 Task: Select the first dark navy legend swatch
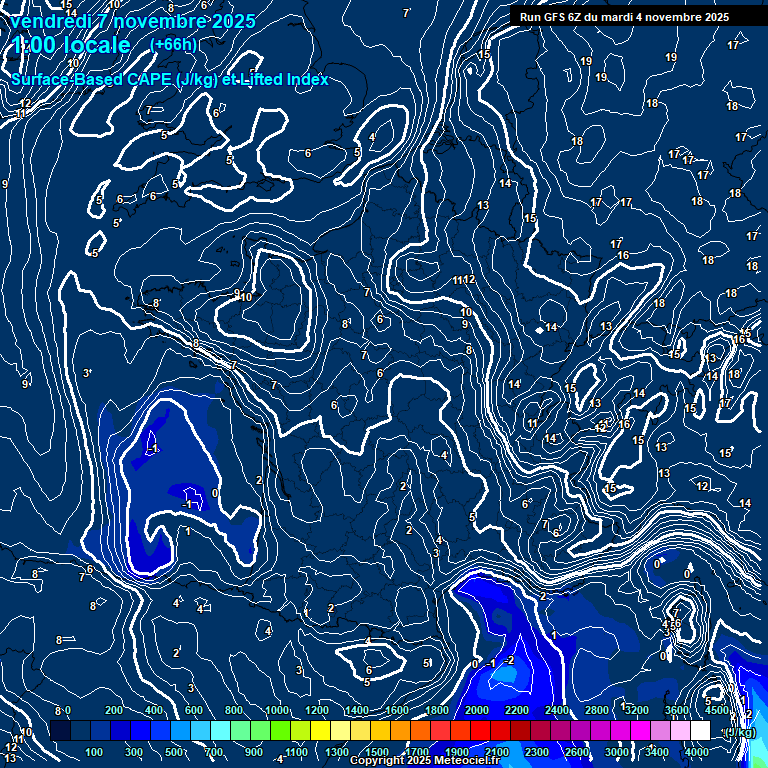[x=60, y=731]
